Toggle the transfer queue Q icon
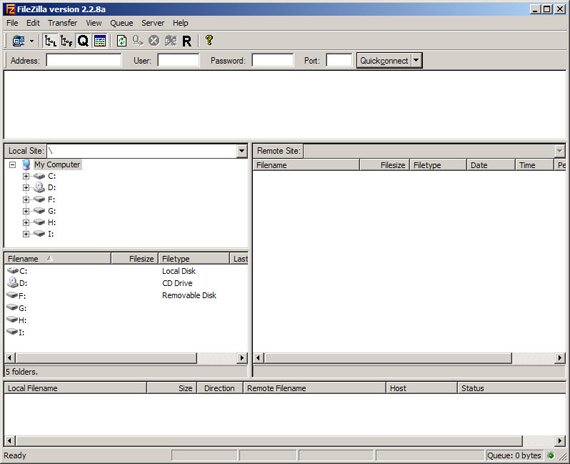The height and width of the screenshot is (464, 570). (83, 41)
